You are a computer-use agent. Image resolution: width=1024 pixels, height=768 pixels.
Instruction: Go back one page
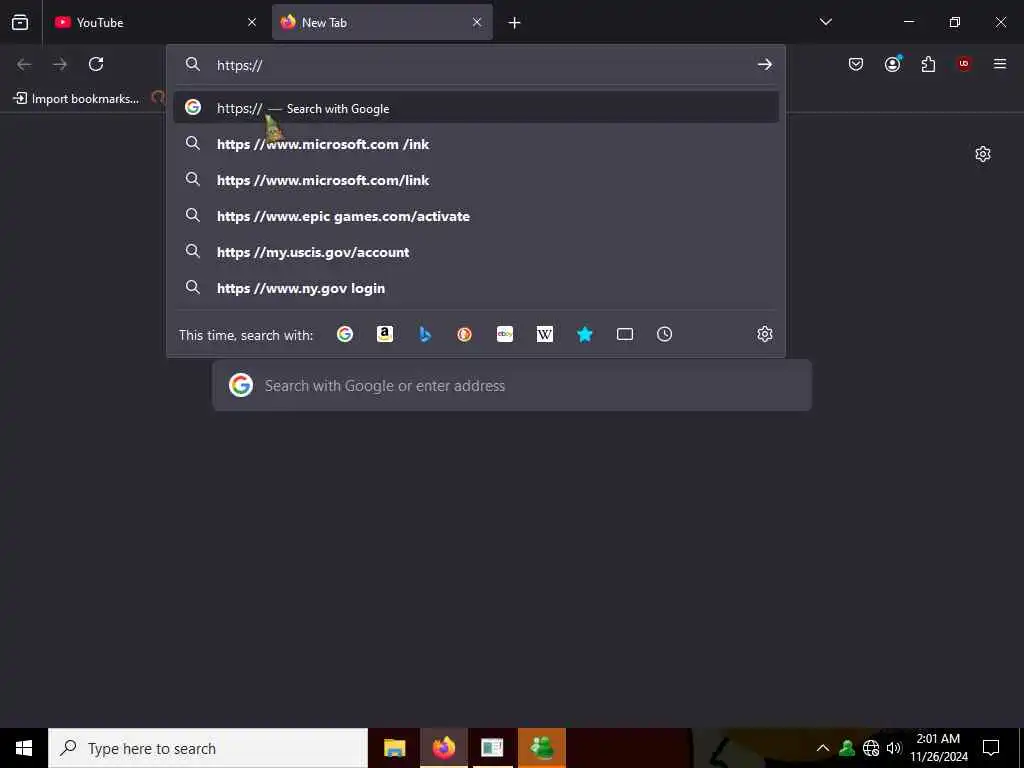(24, 64)
